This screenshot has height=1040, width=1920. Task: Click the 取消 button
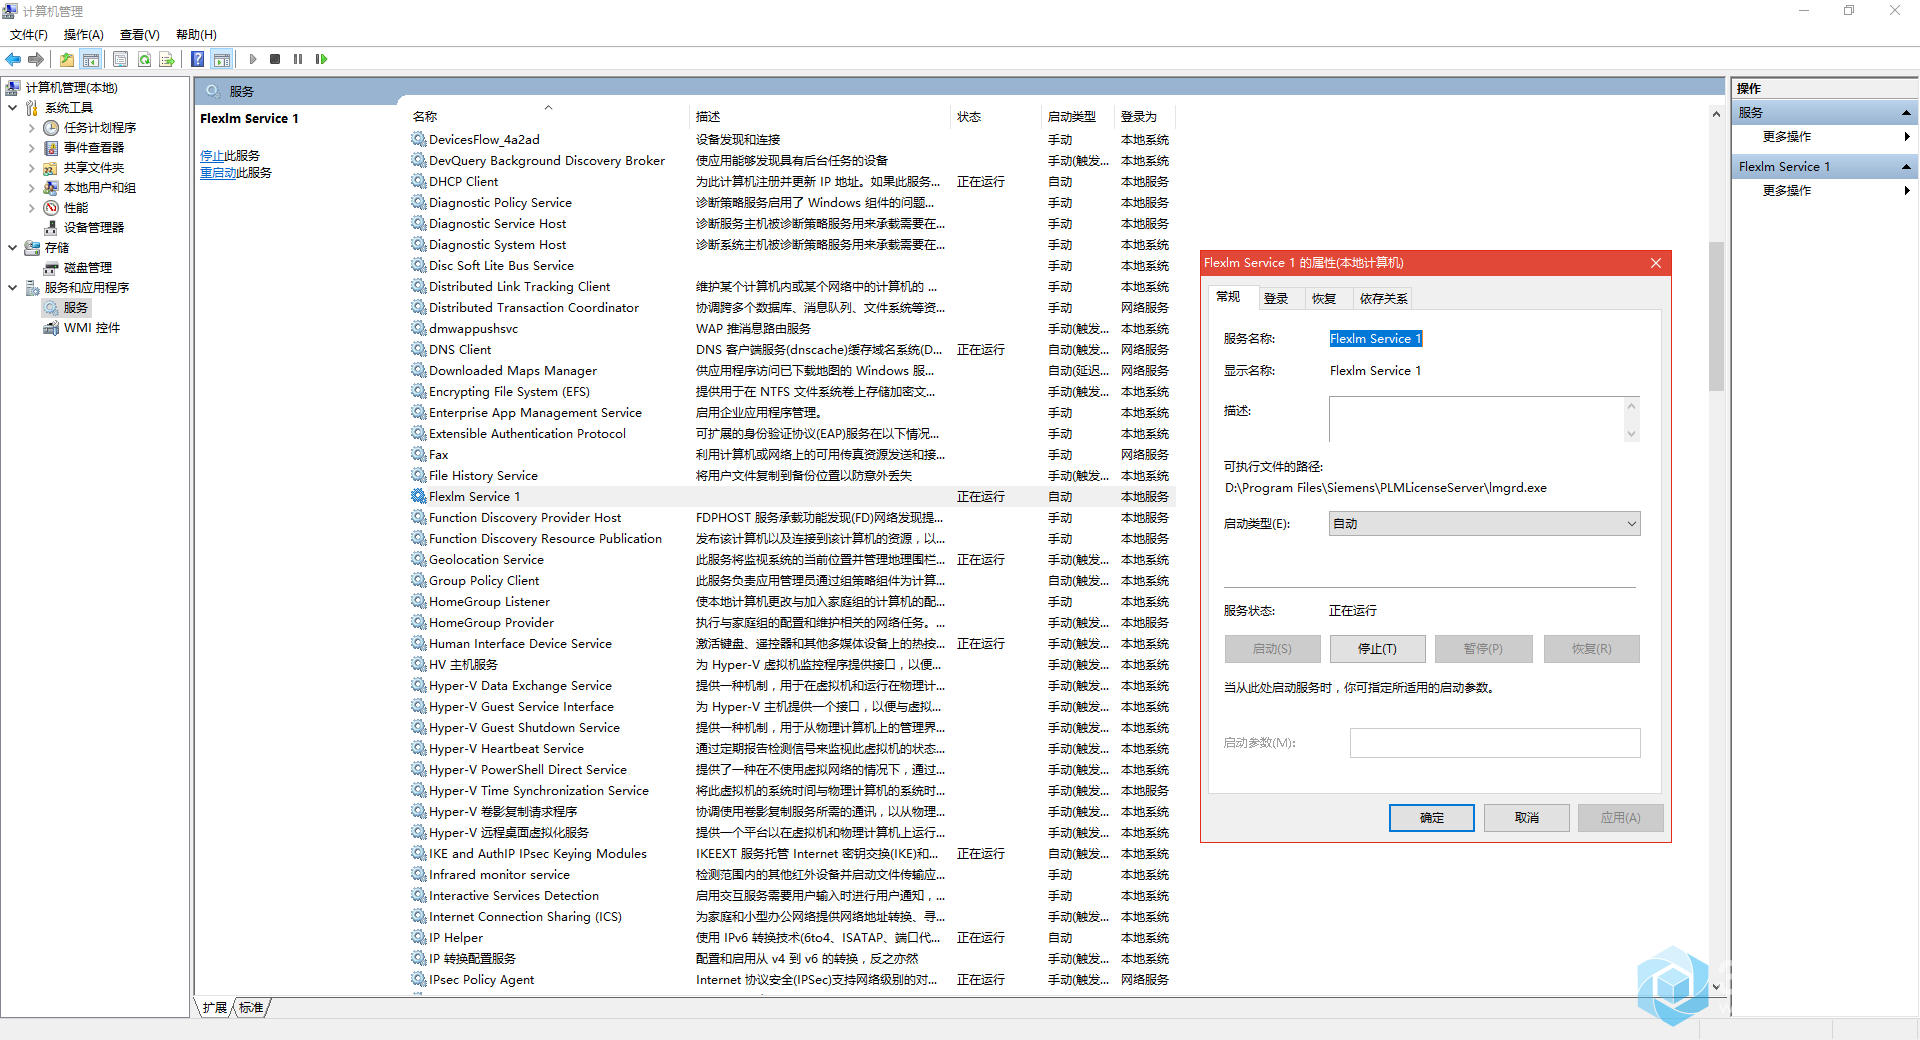[x=1526, y=818]
